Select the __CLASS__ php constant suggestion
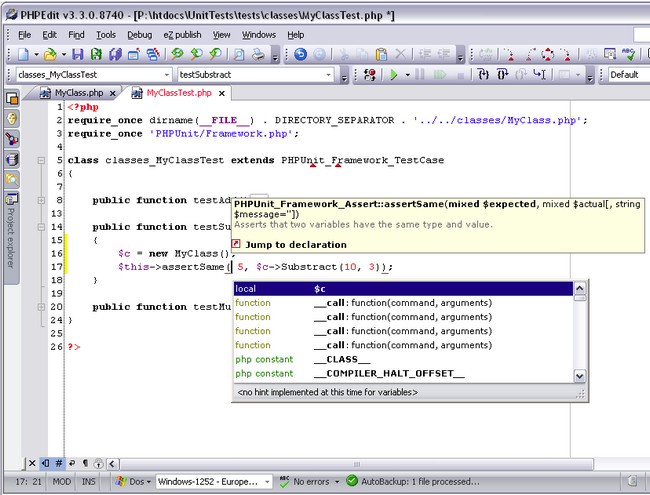 pyautogui.click(x=342, y=359)
